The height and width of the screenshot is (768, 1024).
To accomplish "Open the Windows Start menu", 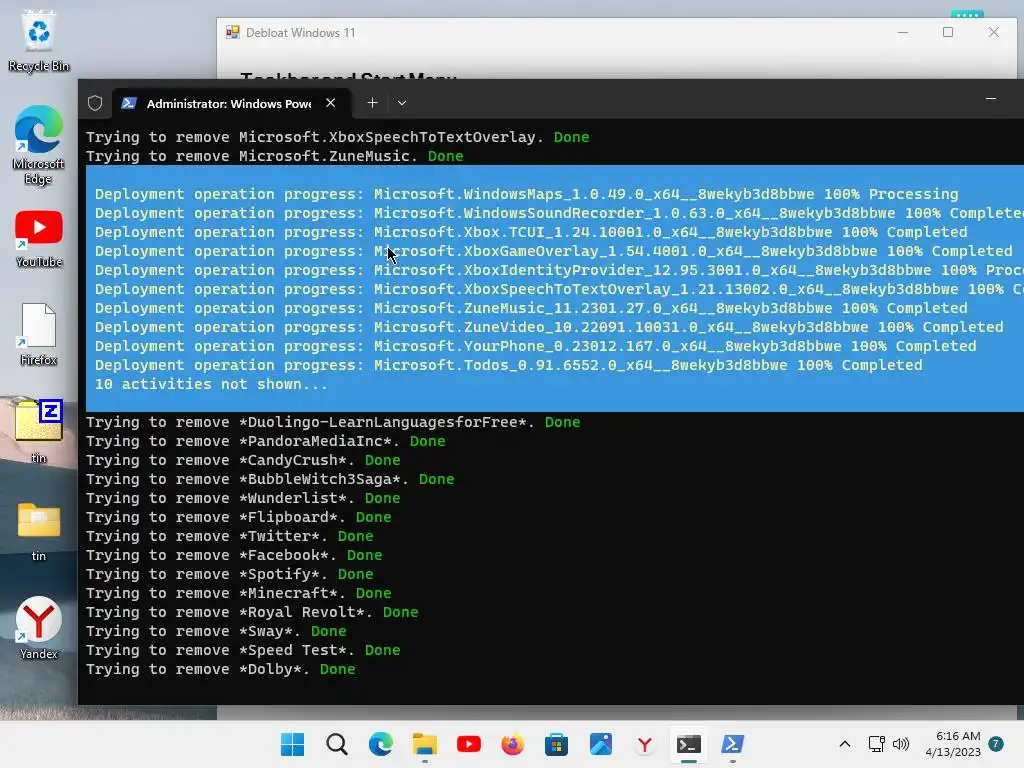I will coord(293,744).
